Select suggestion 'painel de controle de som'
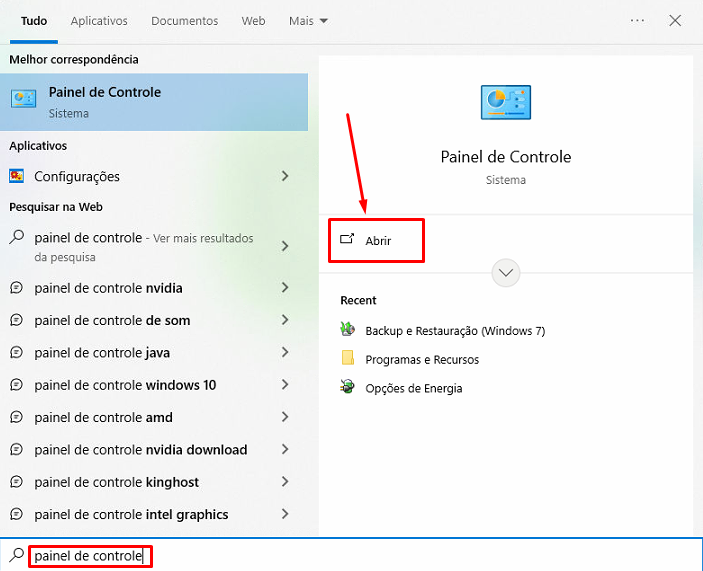 [x=154, y=320]
